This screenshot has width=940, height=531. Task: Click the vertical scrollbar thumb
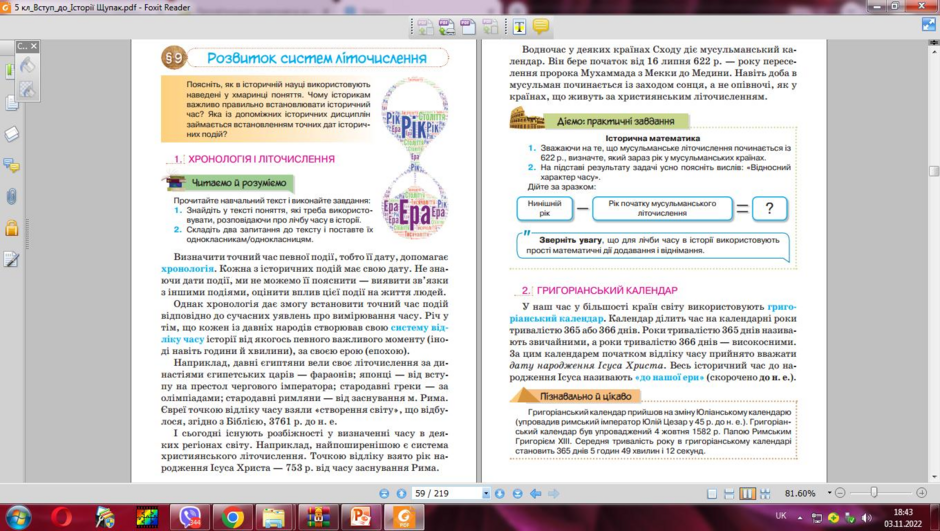pyautogui.click(x=933, y=171)
